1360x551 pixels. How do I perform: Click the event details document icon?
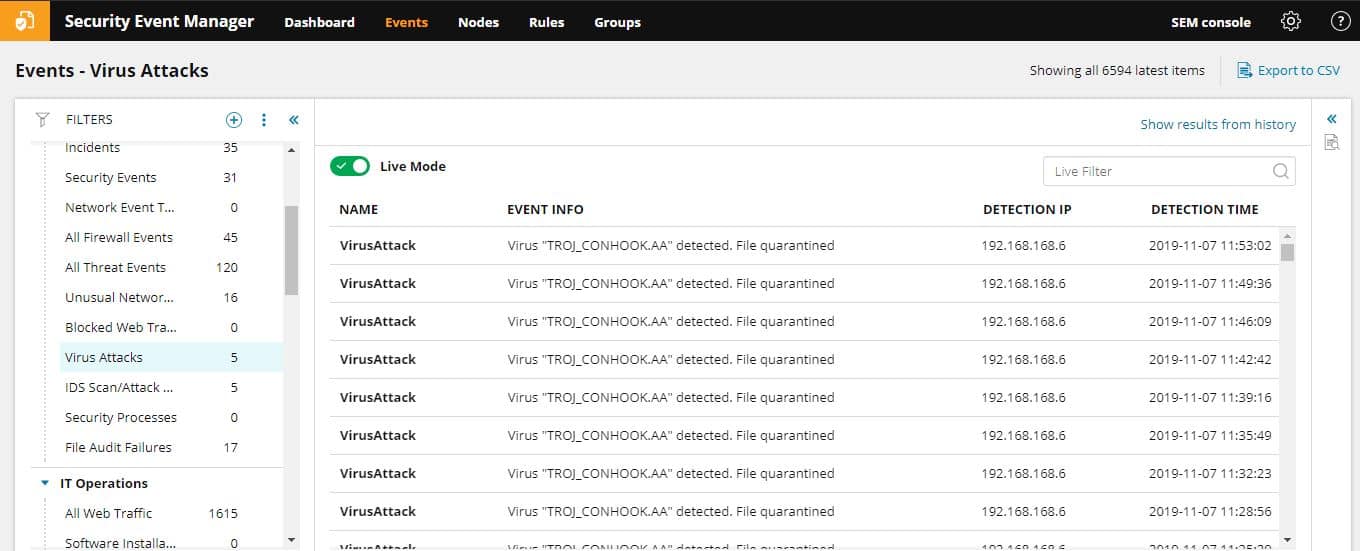tap(1331, 143)
